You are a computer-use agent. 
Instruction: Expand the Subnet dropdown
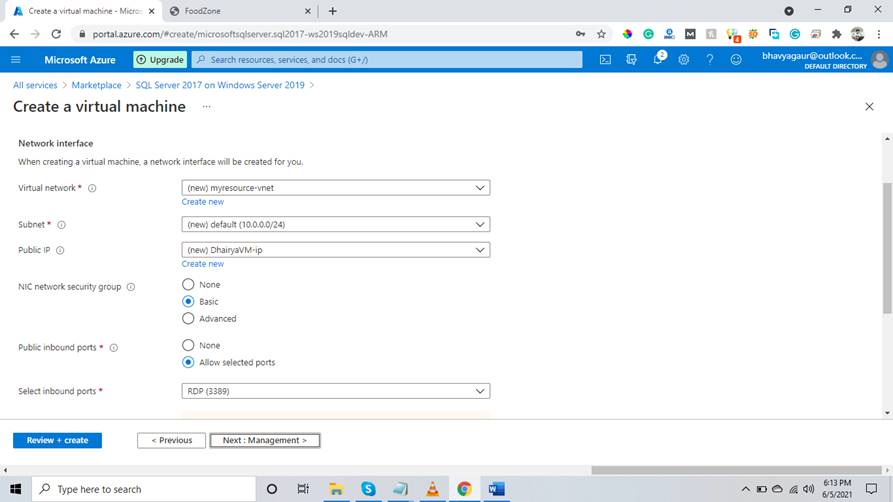(x=335, y=225)
